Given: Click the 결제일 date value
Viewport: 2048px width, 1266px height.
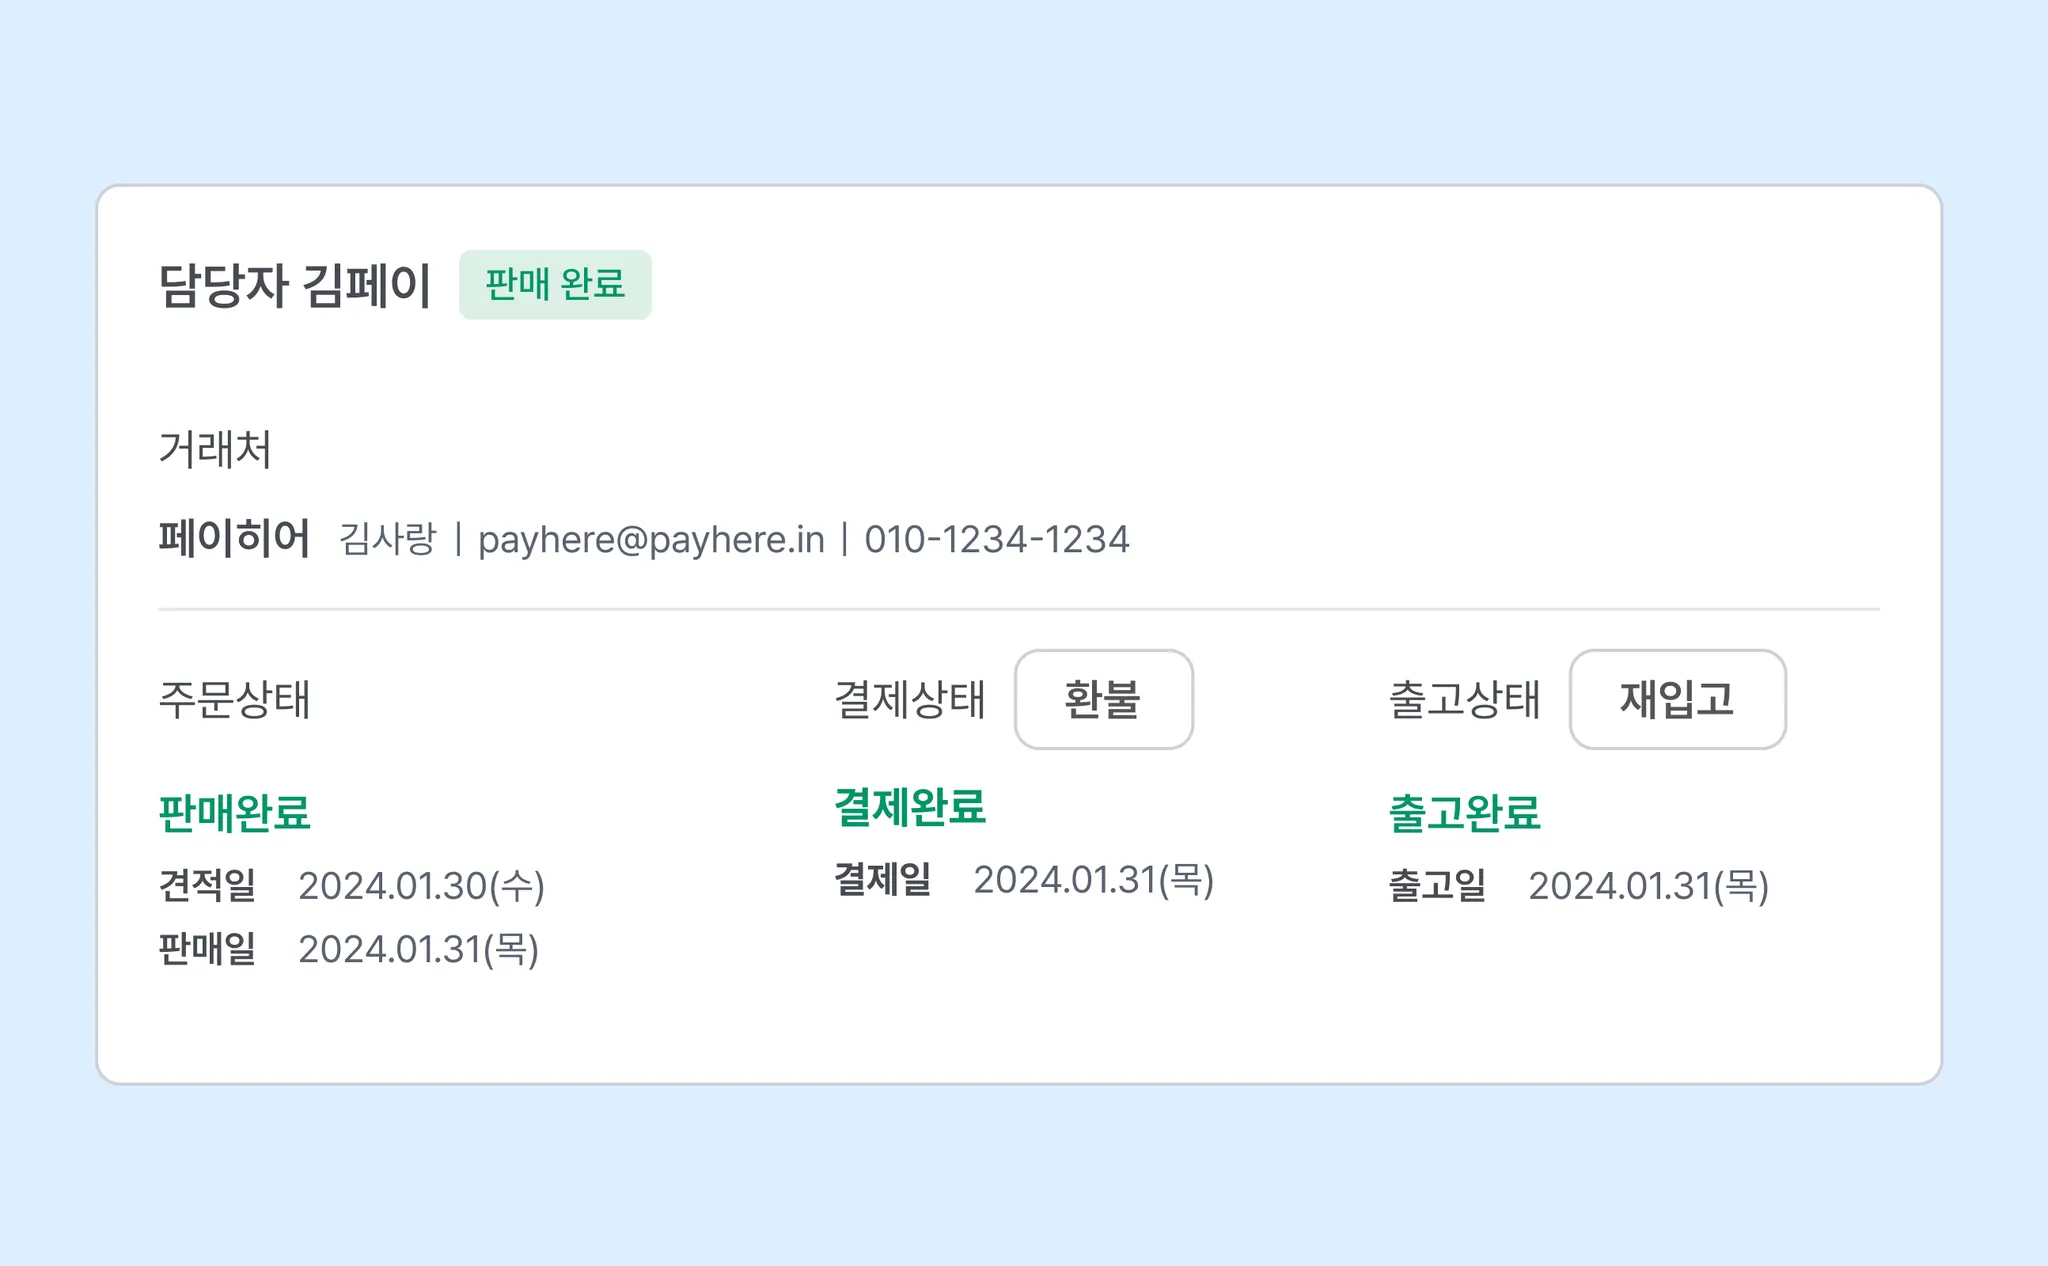Looking at the screenshot, I should (x=1093, y=880).
